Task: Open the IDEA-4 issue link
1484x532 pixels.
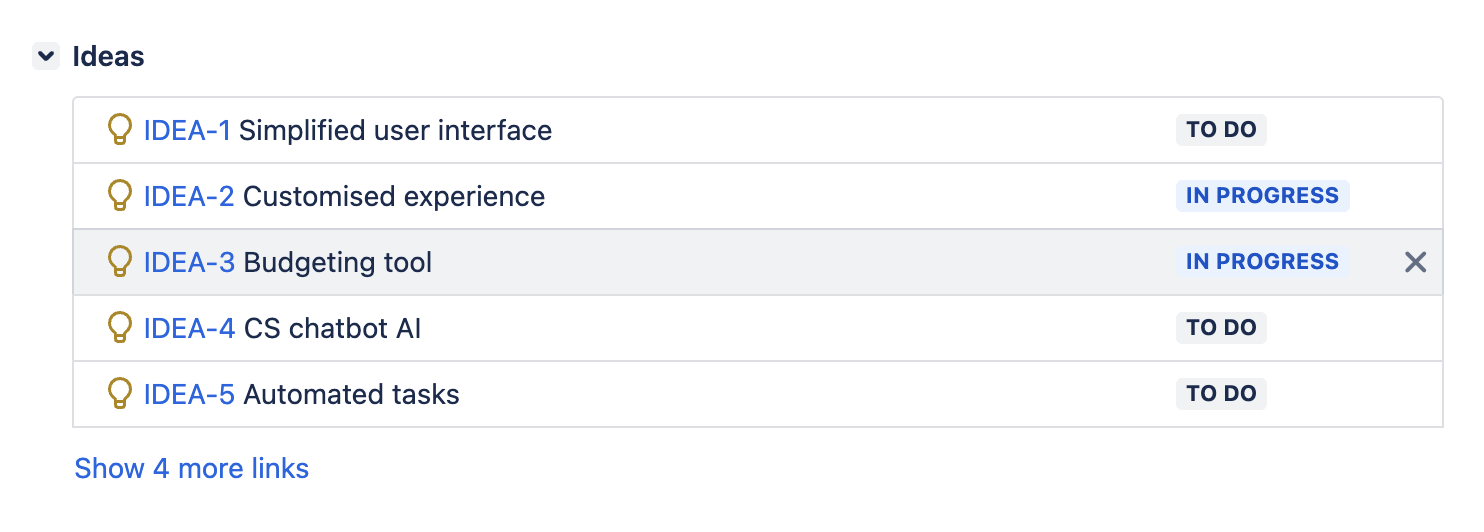Action: [x=189, y=328]
